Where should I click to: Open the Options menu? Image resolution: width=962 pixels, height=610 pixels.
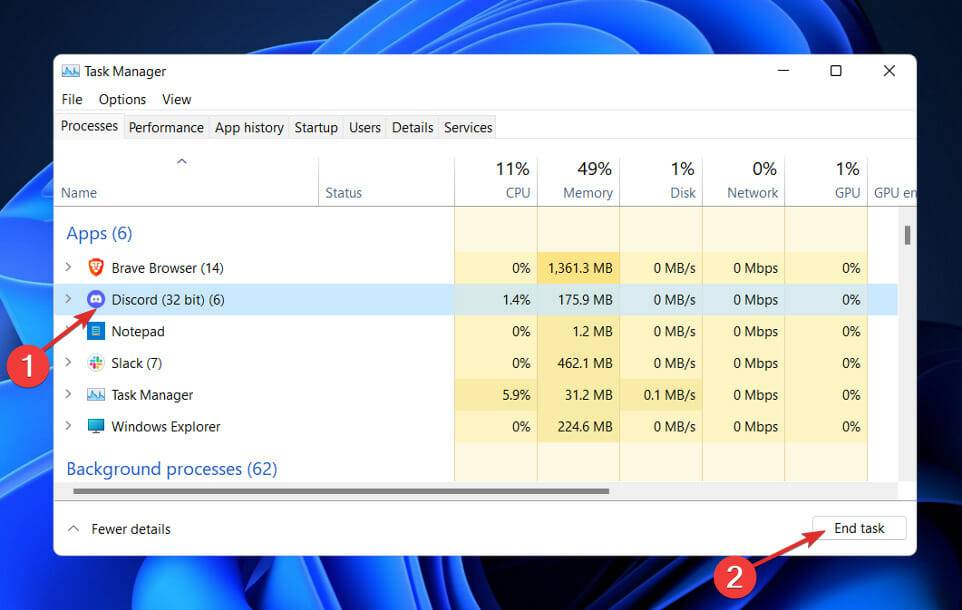point(121,99)
